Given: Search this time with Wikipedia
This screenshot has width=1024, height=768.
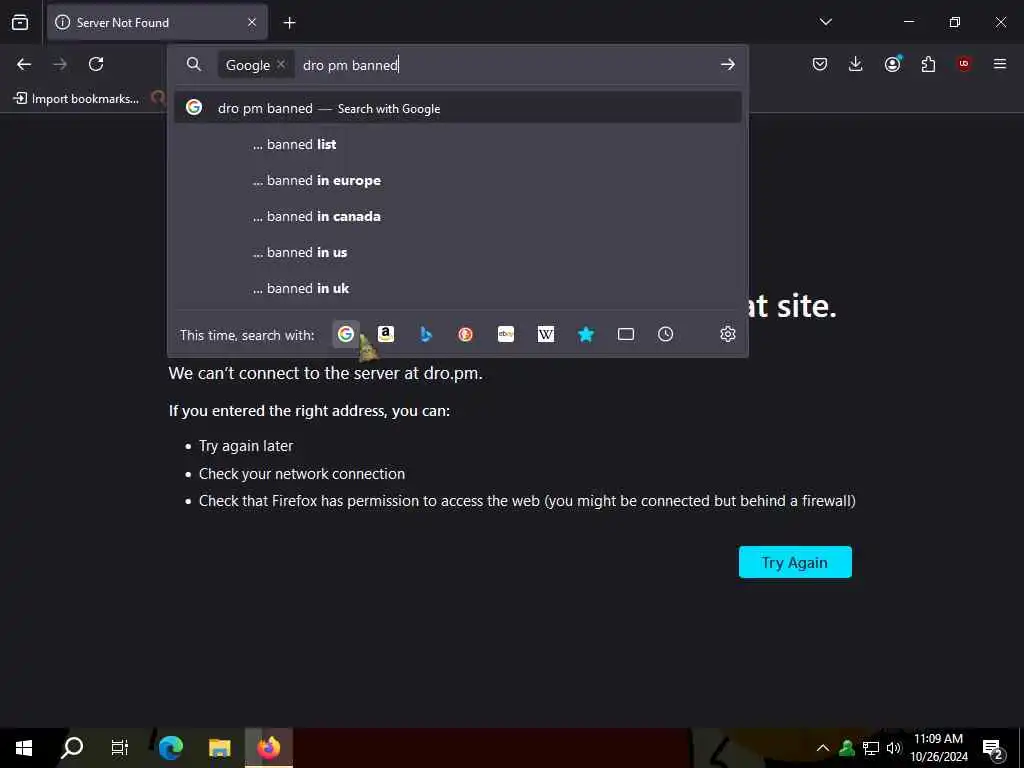Looking at the screenshot, I should [x=546, y=334].
